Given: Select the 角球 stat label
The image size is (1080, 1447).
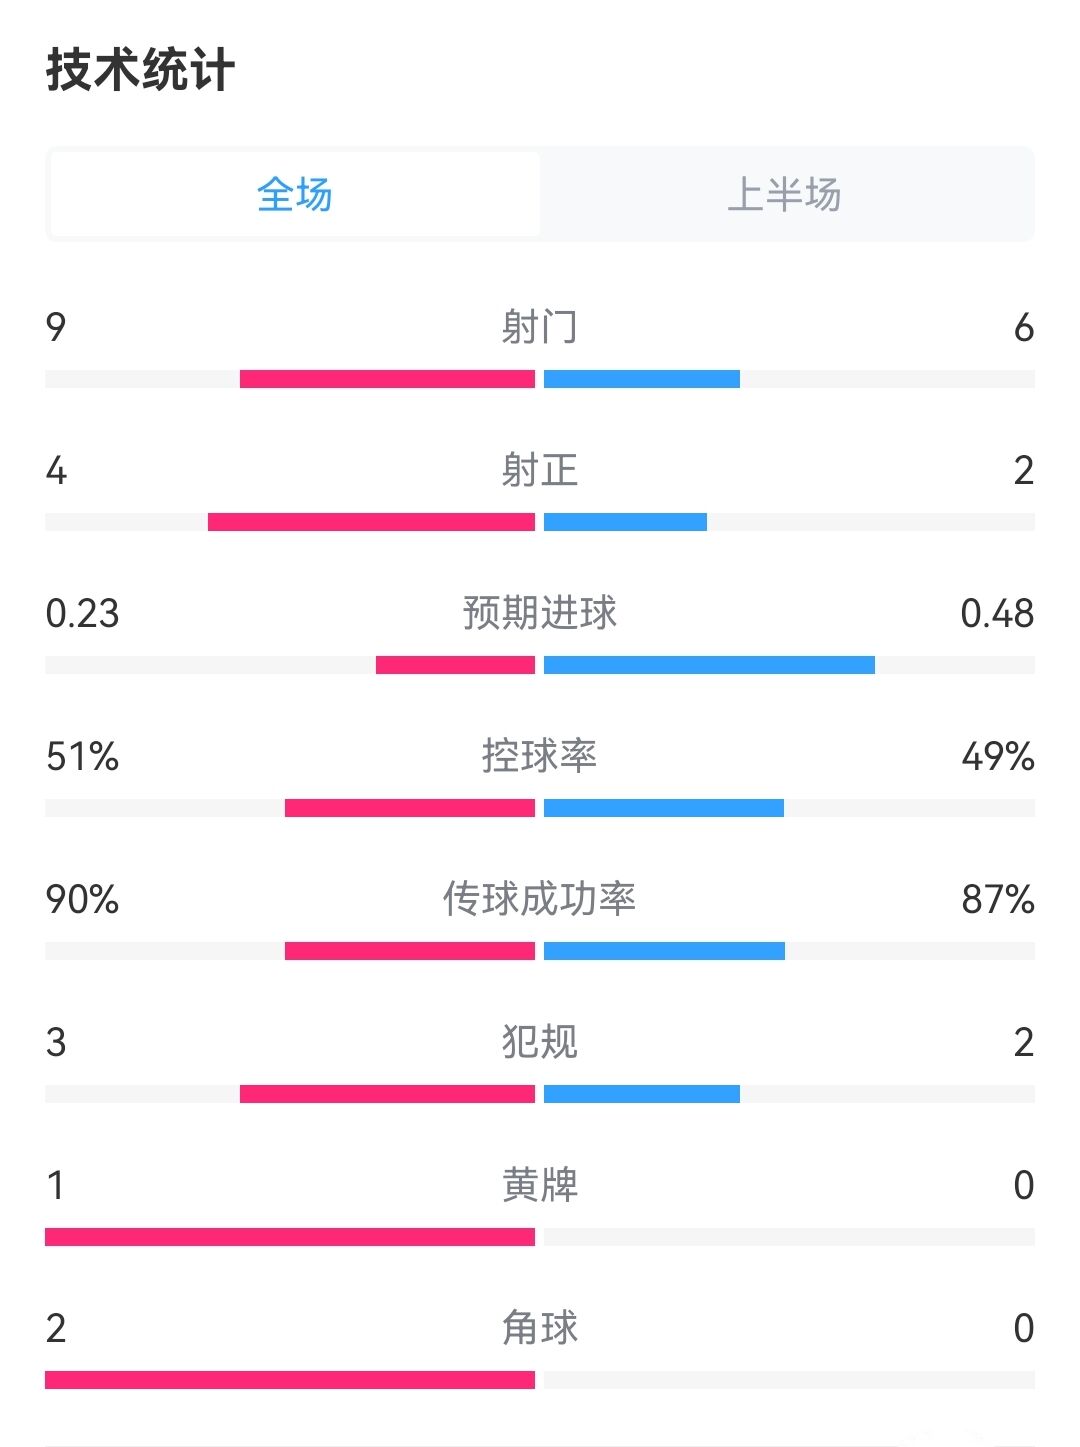Looking at the screenshot, I should point(540,1328).
